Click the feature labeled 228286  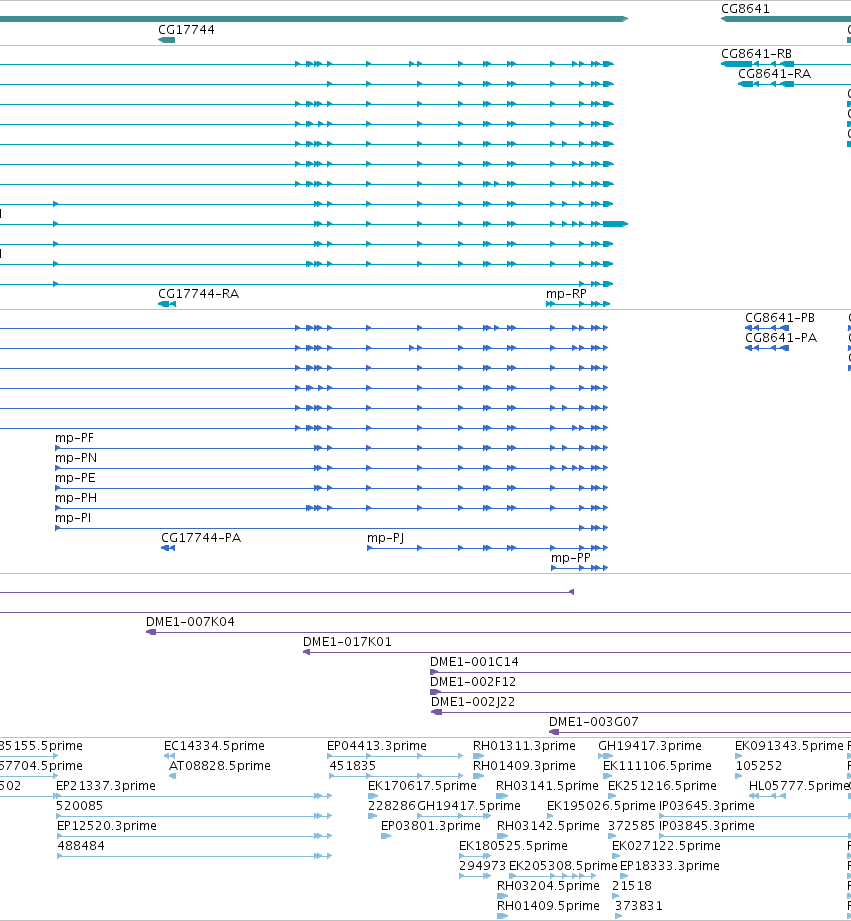click(391, 806)
